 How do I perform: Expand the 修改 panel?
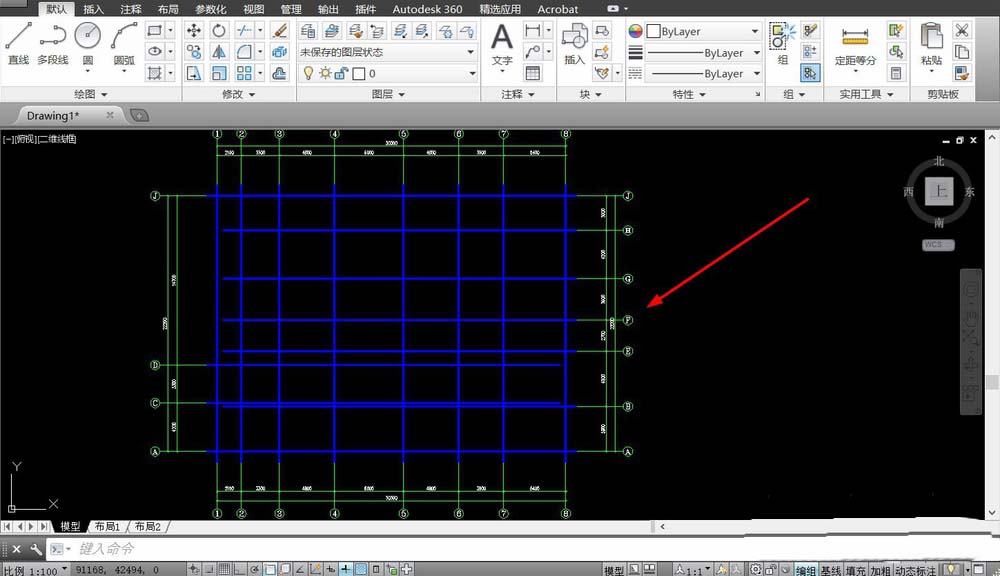(x=239, y=94)
